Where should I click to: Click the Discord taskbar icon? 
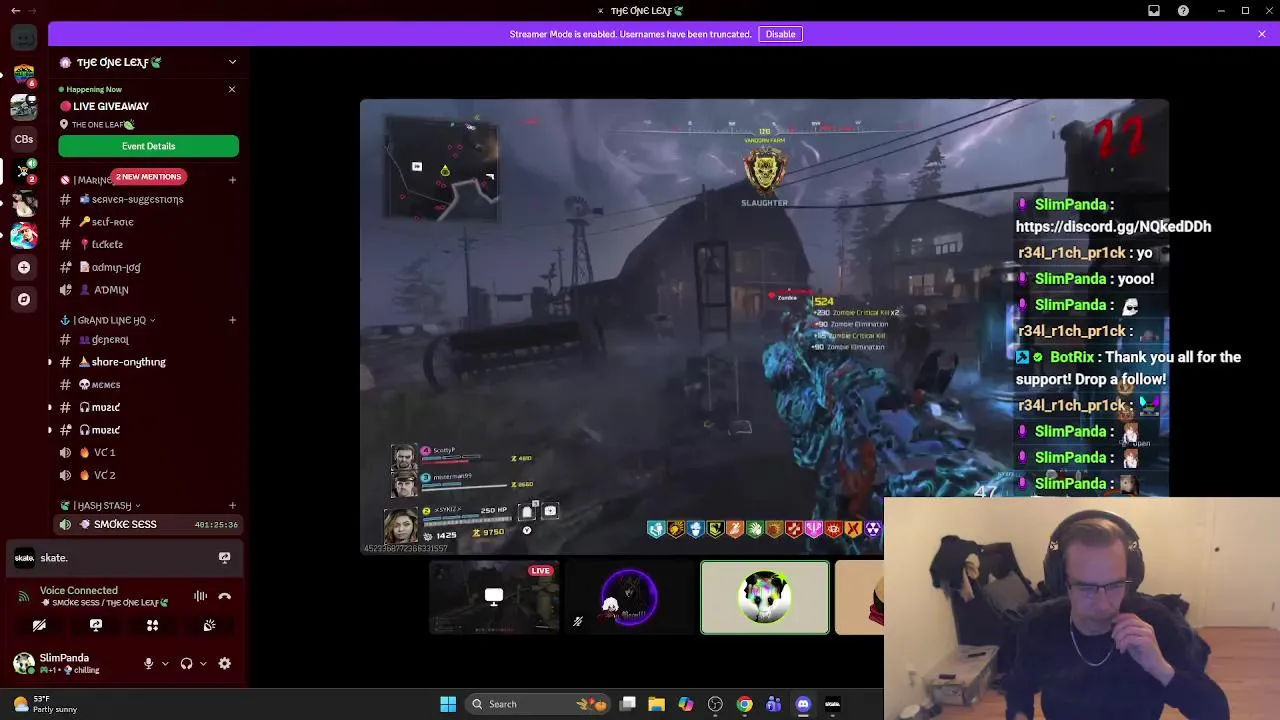pyautogui.click(x=803, y=704)
